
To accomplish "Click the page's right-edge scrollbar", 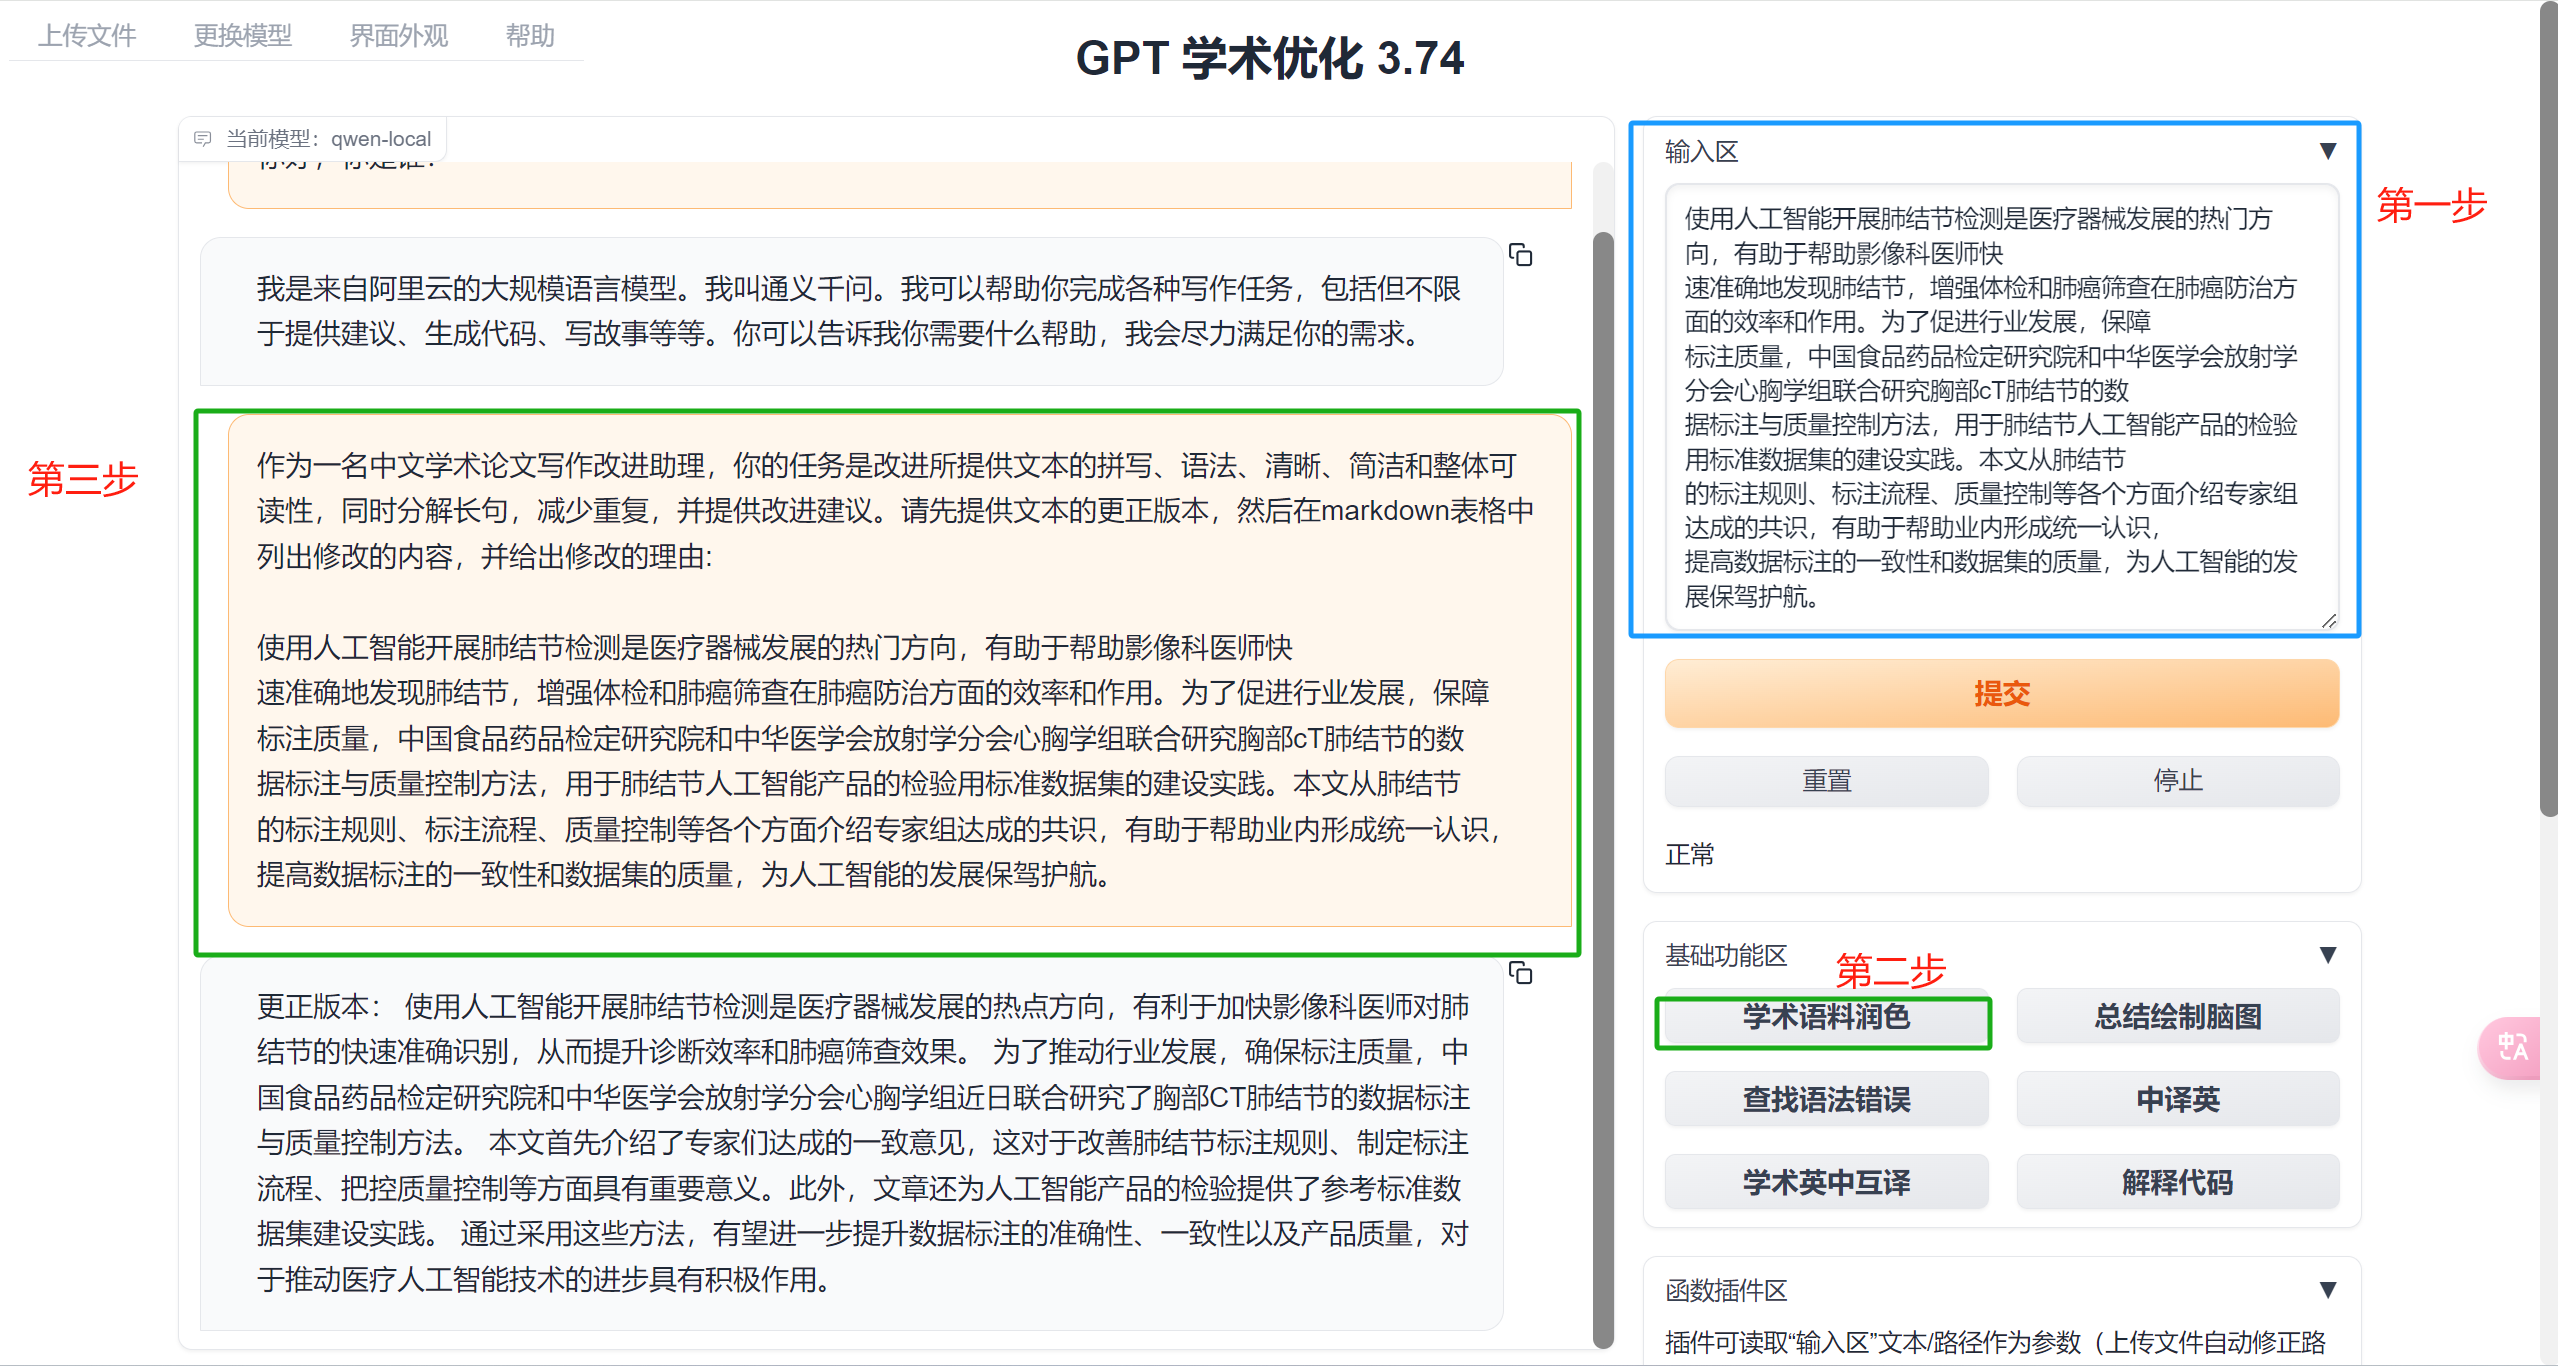I will coord(2548,410).
